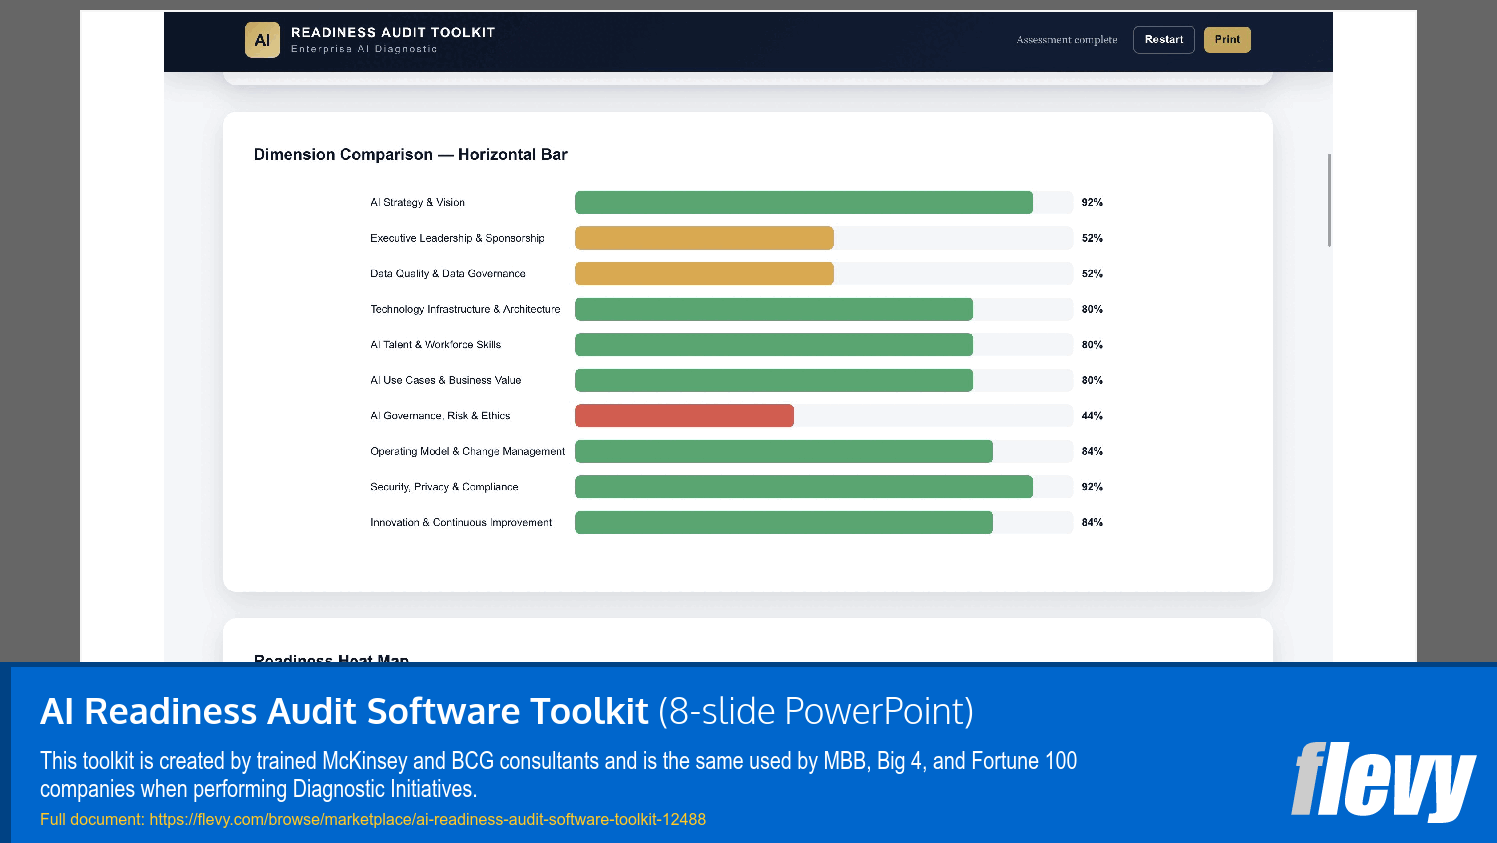The width and height of the screenshot is (1497, 843).
Task: Click the 'AI Use Cases & Business Value' label
Action: (x=445, y=380)
